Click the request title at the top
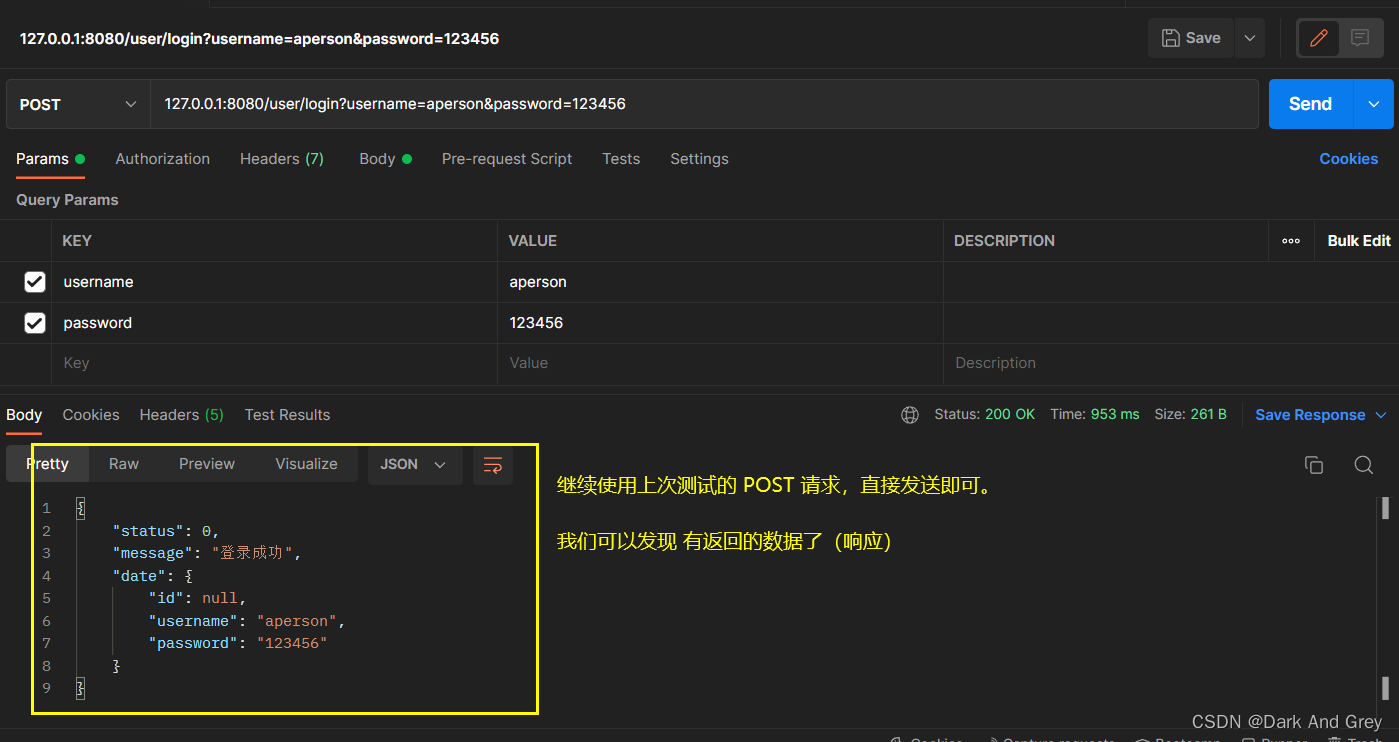This screenshot has height=742, width=1399. (x=259, y=39)
